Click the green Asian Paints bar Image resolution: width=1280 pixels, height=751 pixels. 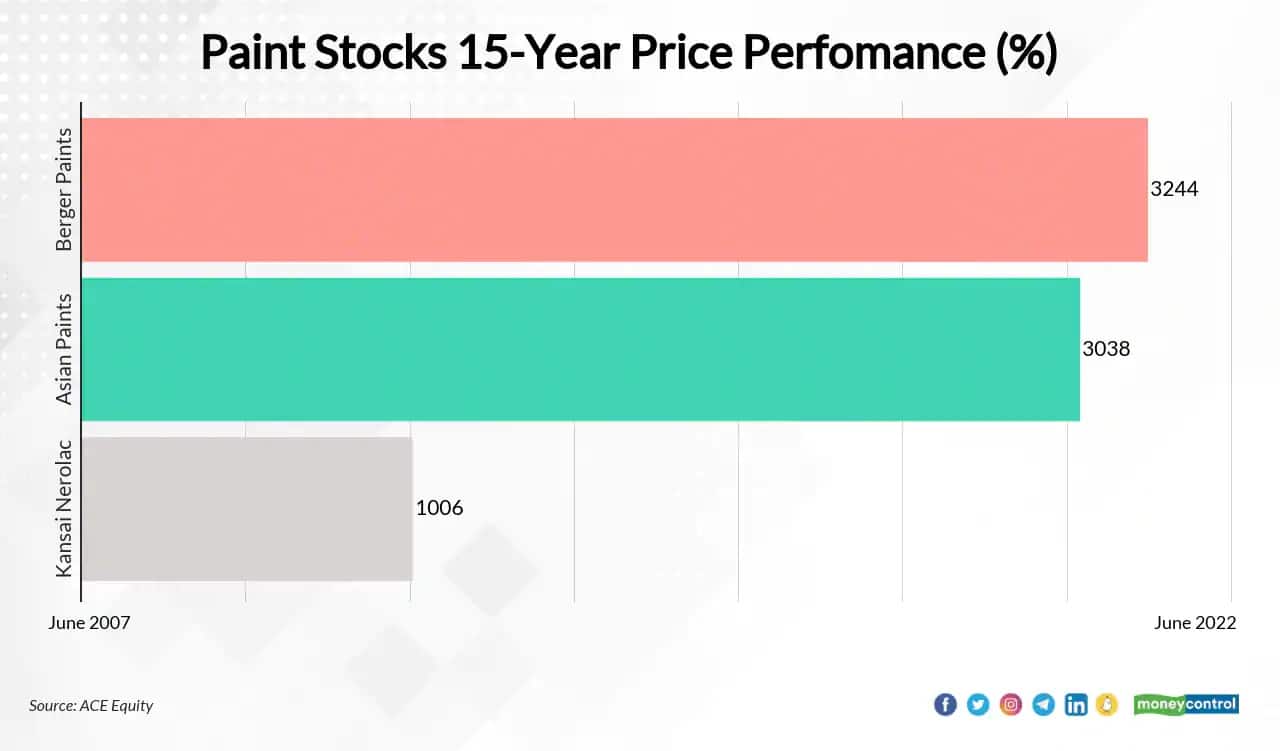coord(580,349)
